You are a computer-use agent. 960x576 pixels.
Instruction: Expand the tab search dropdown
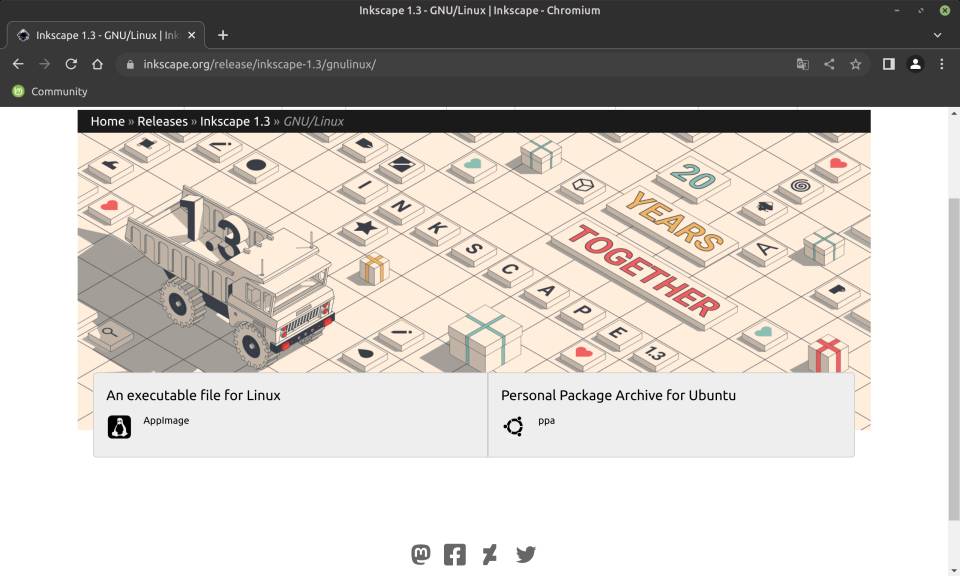[x=937, y=35]
